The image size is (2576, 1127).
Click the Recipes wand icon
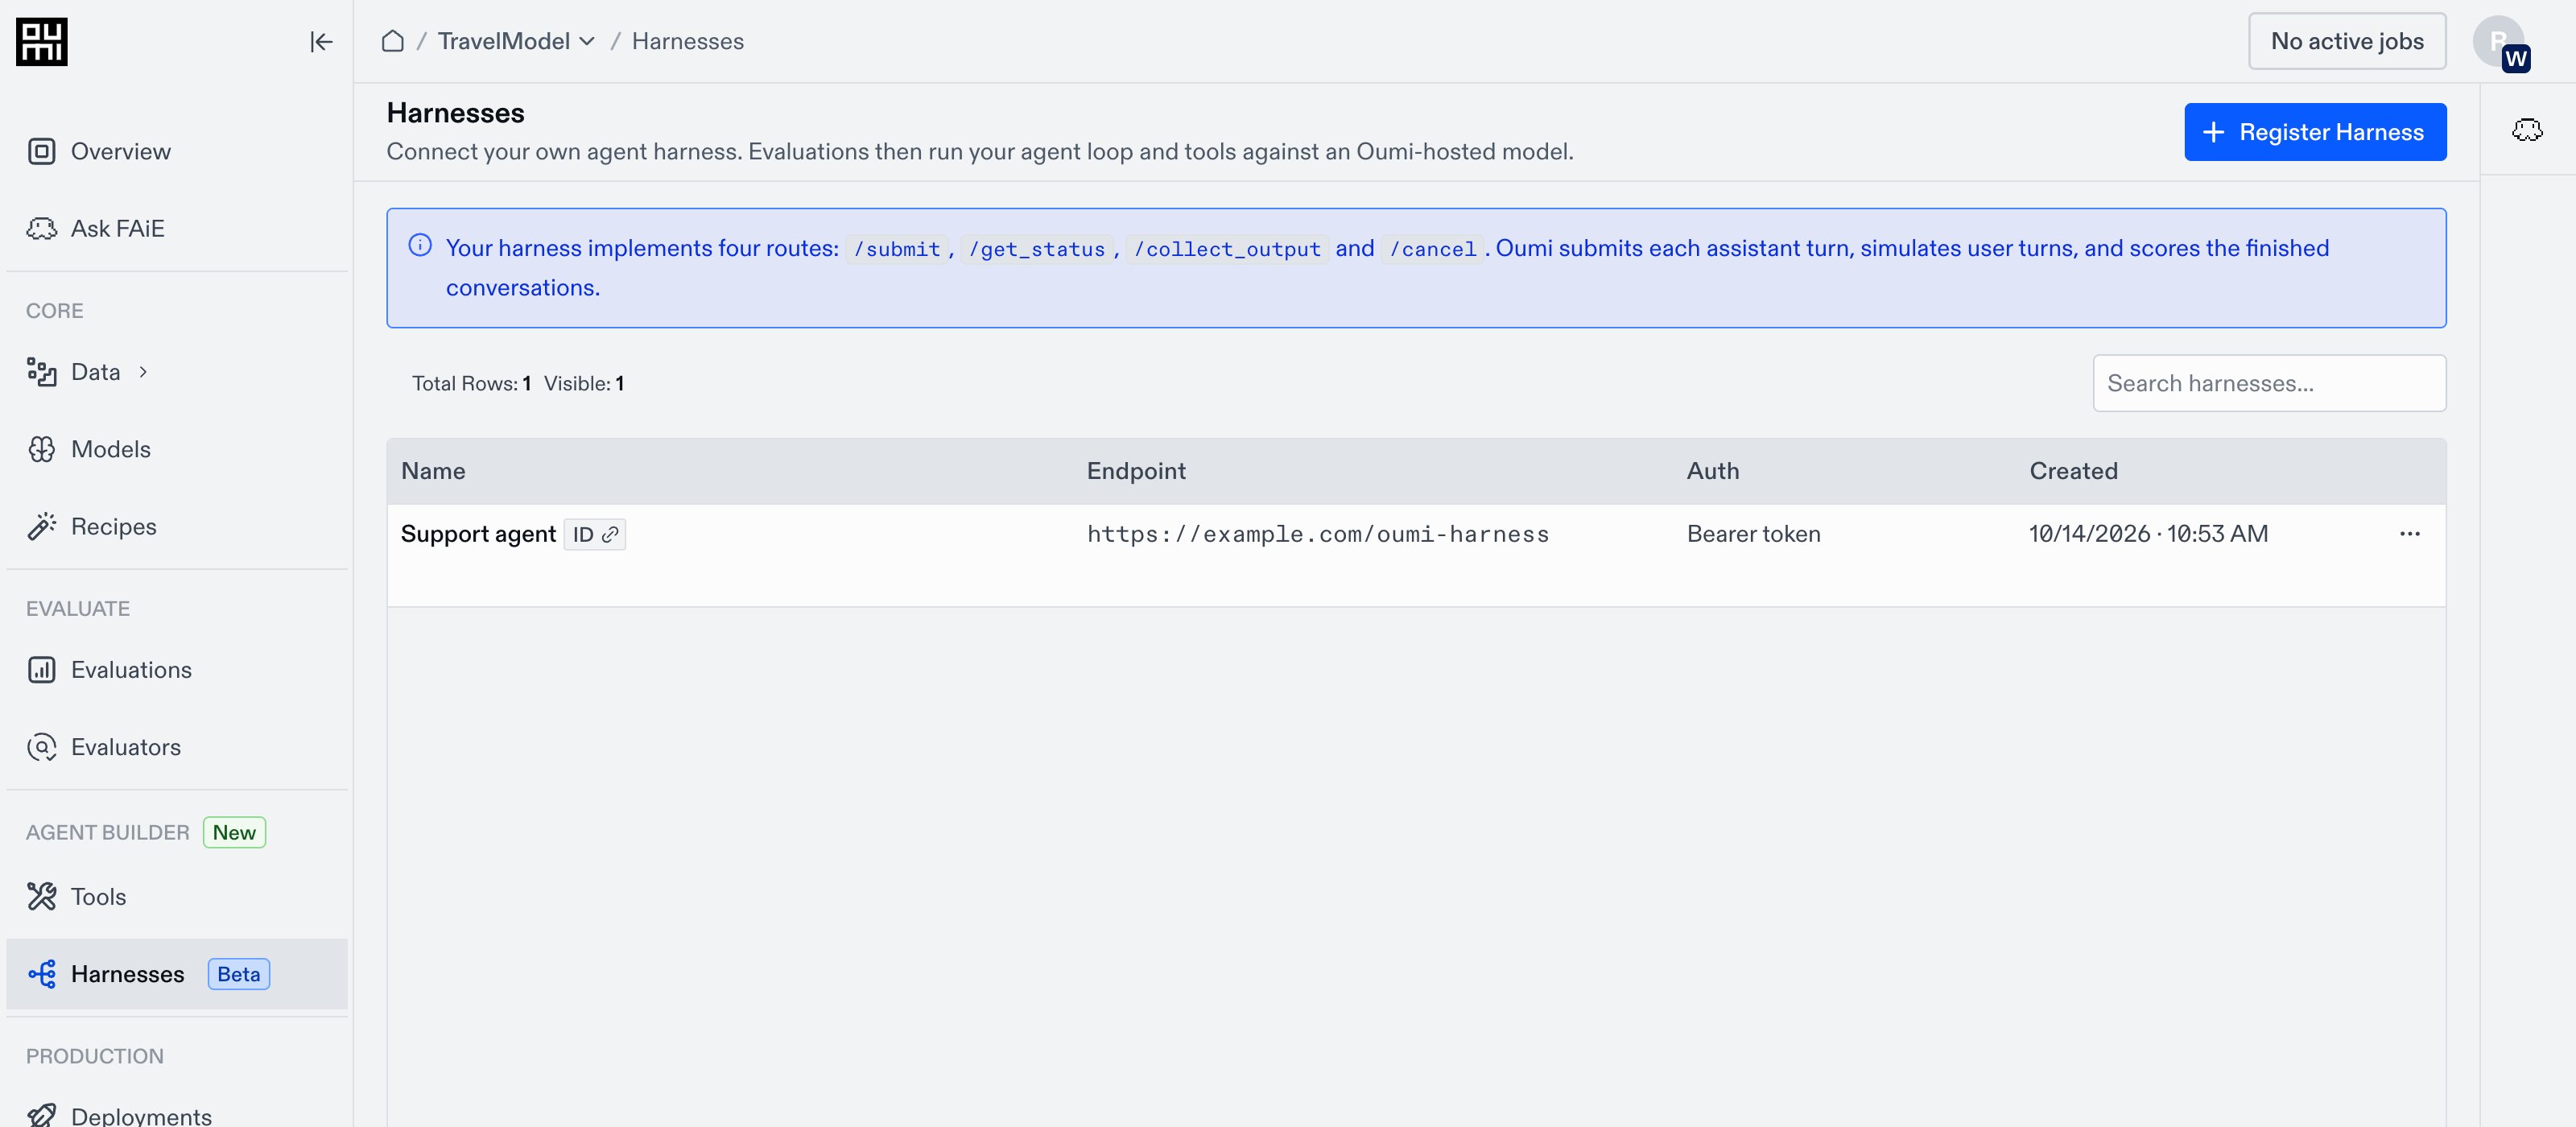tap(42, 527)
